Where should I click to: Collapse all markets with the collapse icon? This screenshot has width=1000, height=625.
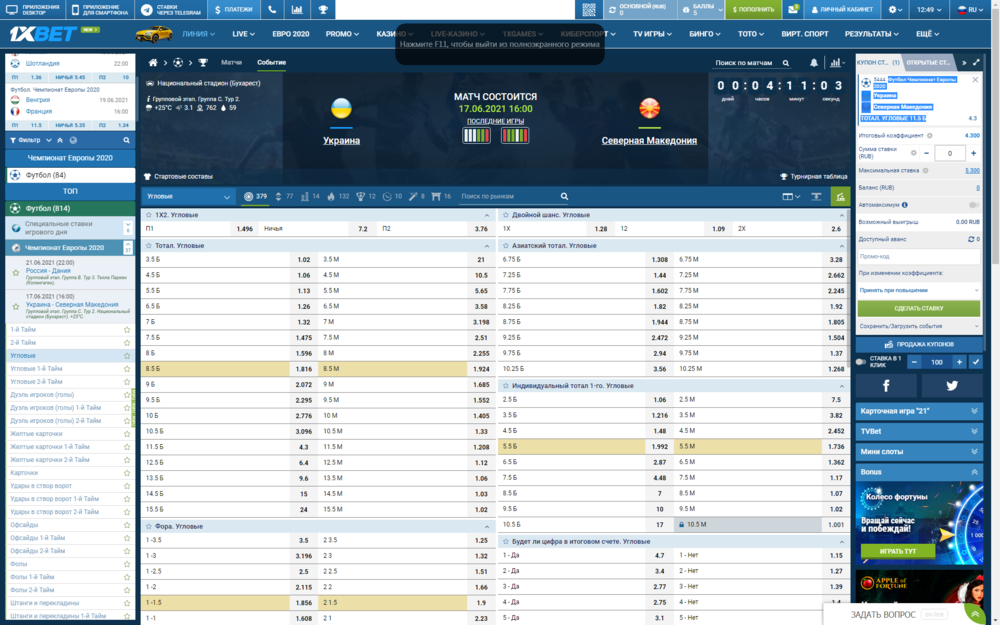pos(816,196)
